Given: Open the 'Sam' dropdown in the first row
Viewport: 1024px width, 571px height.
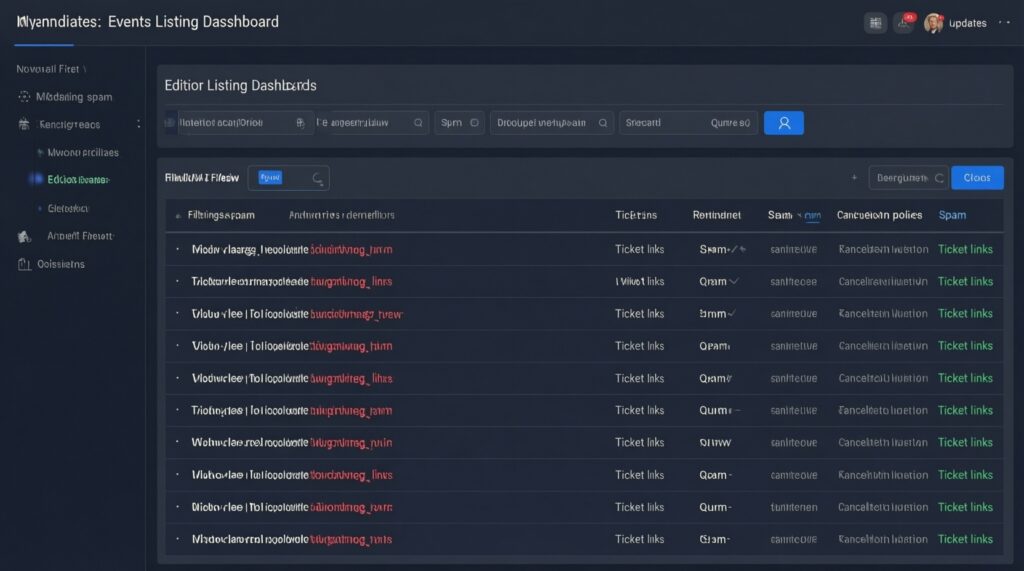Looking at the screenshot, I should click(722, 249).
